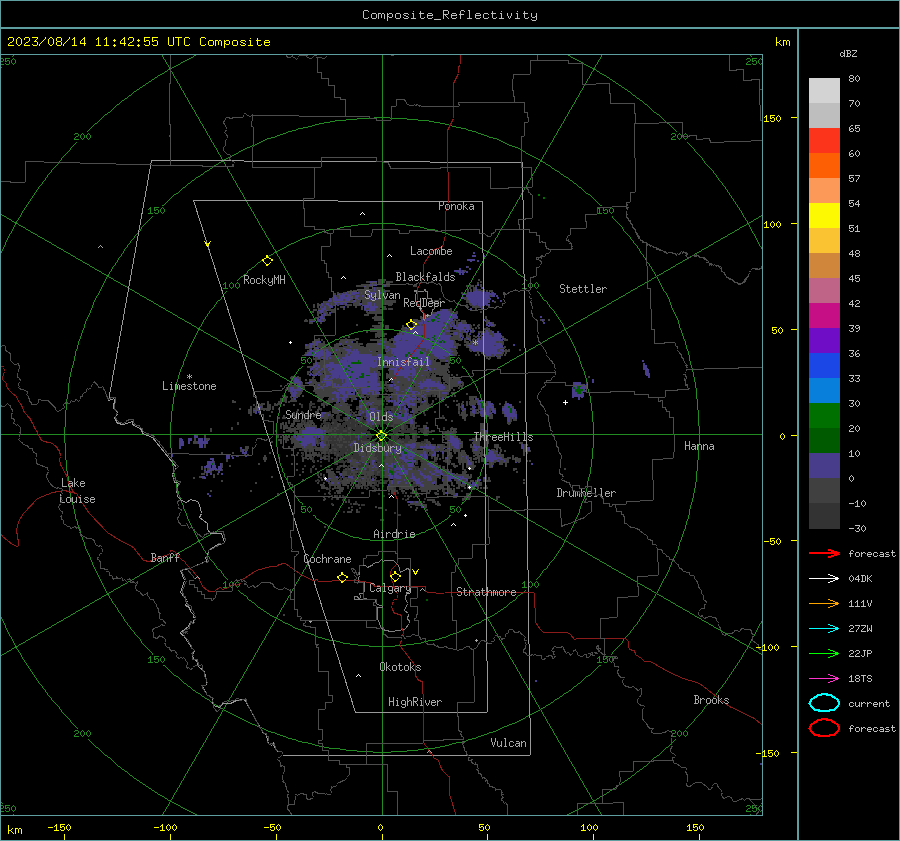Click the white 04DK arrow icon

(x=824, y=578)
